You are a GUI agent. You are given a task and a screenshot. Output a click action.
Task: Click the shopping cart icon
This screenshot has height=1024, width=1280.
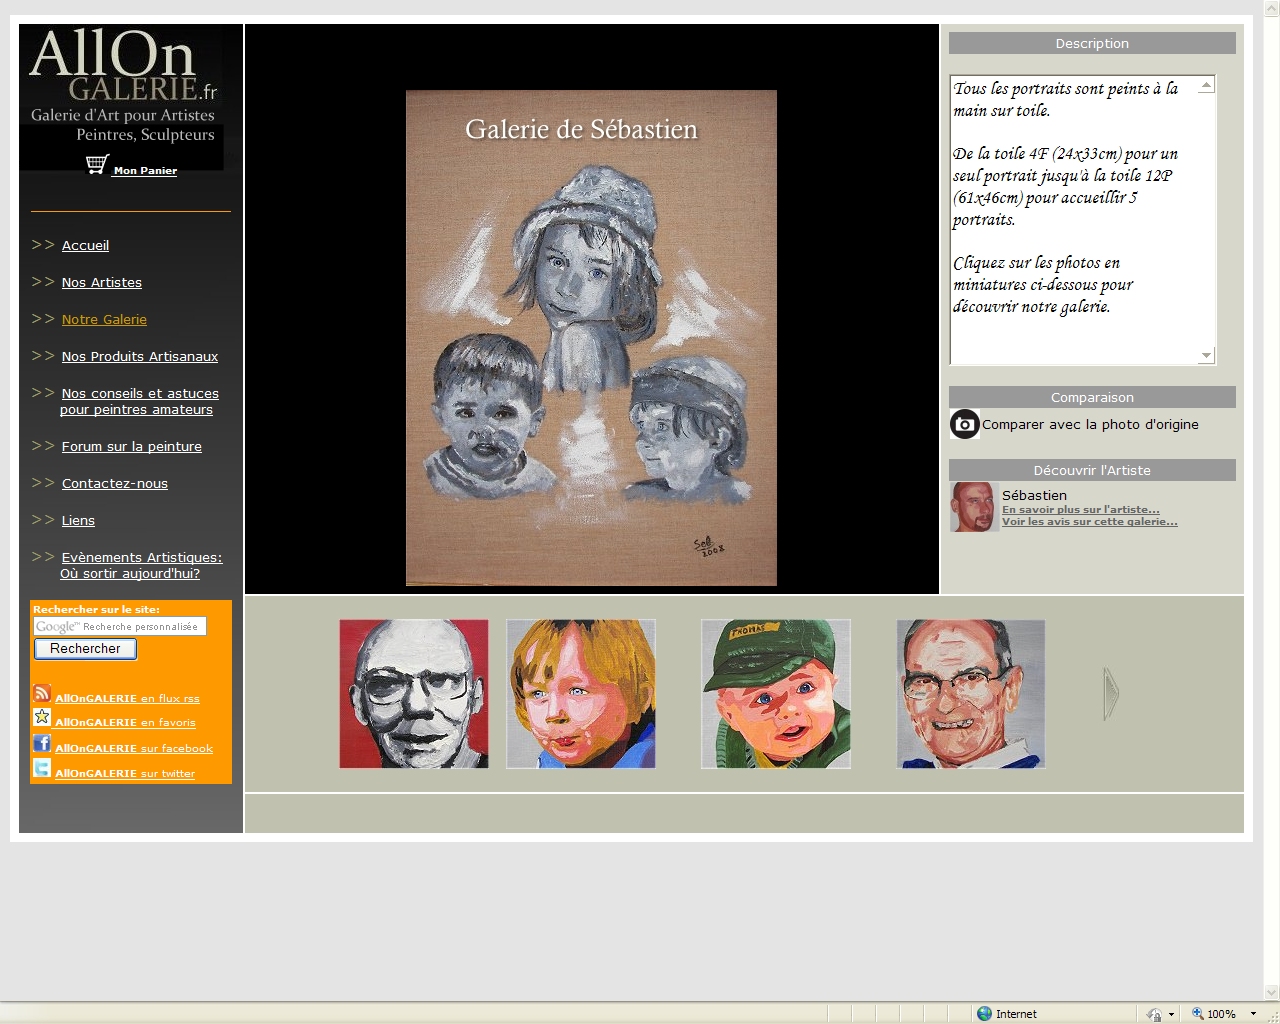97,165
